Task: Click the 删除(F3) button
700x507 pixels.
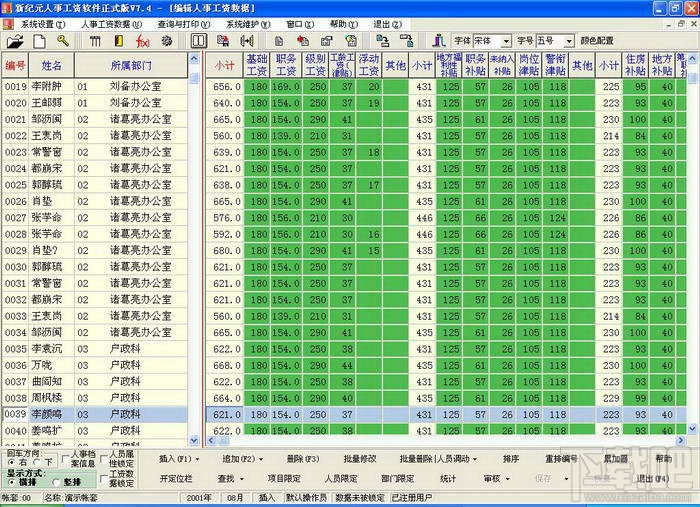Action: click(303, 459)
